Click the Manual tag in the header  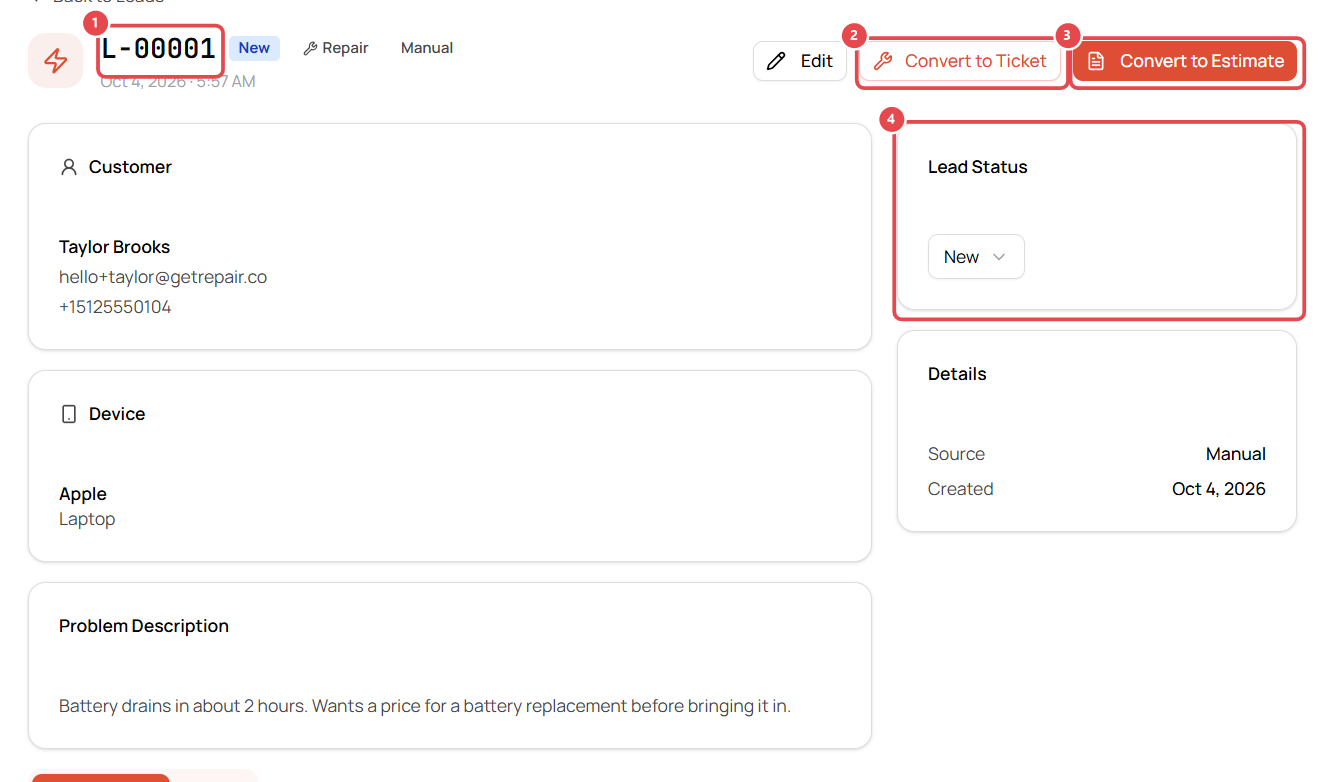tap(427, 48)
